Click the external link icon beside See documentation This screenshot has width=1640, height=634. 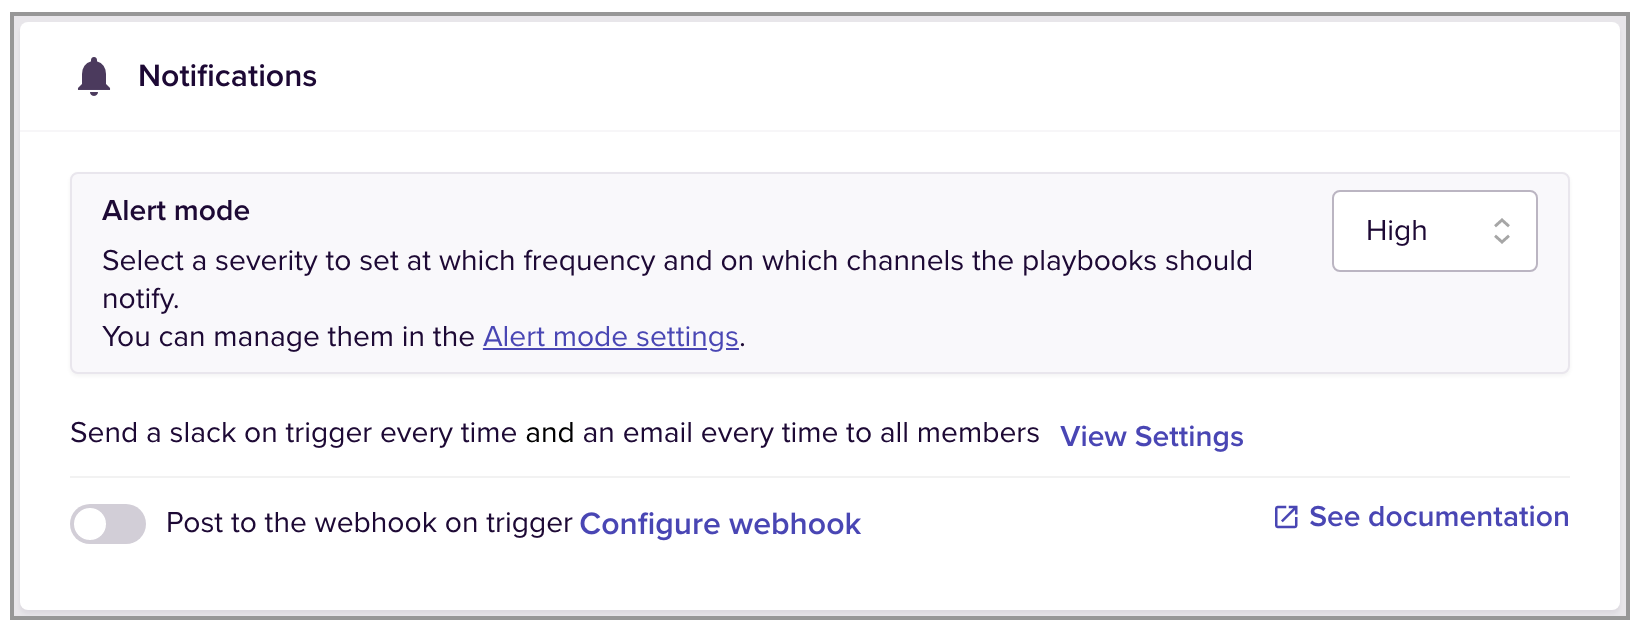coord(1286,517)
